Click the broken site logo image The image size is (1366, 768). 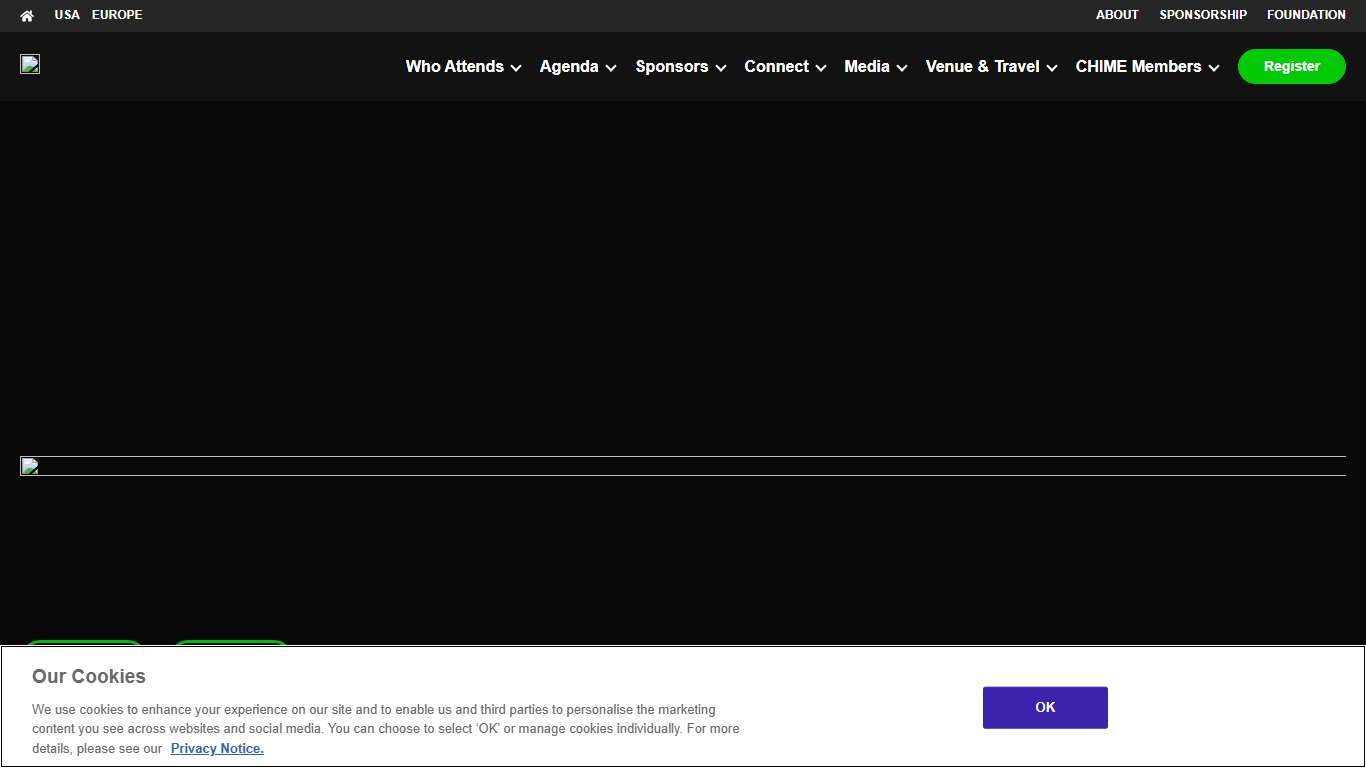(x=30, y=65)
